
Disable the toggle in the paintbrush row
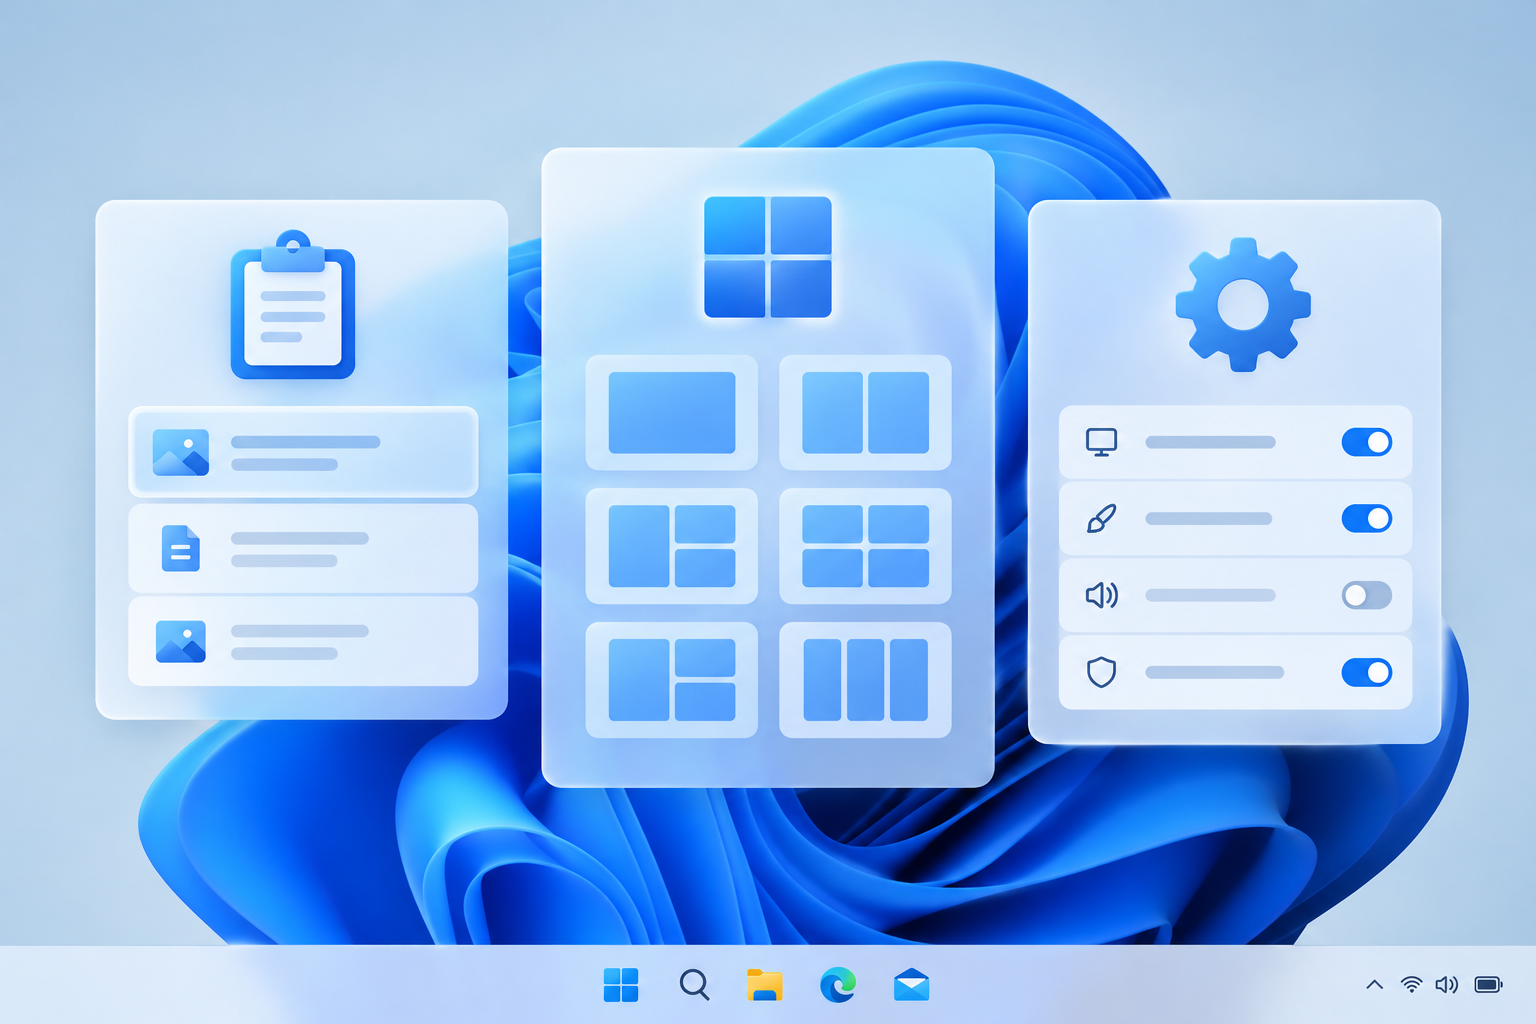tap(1367, 518)
